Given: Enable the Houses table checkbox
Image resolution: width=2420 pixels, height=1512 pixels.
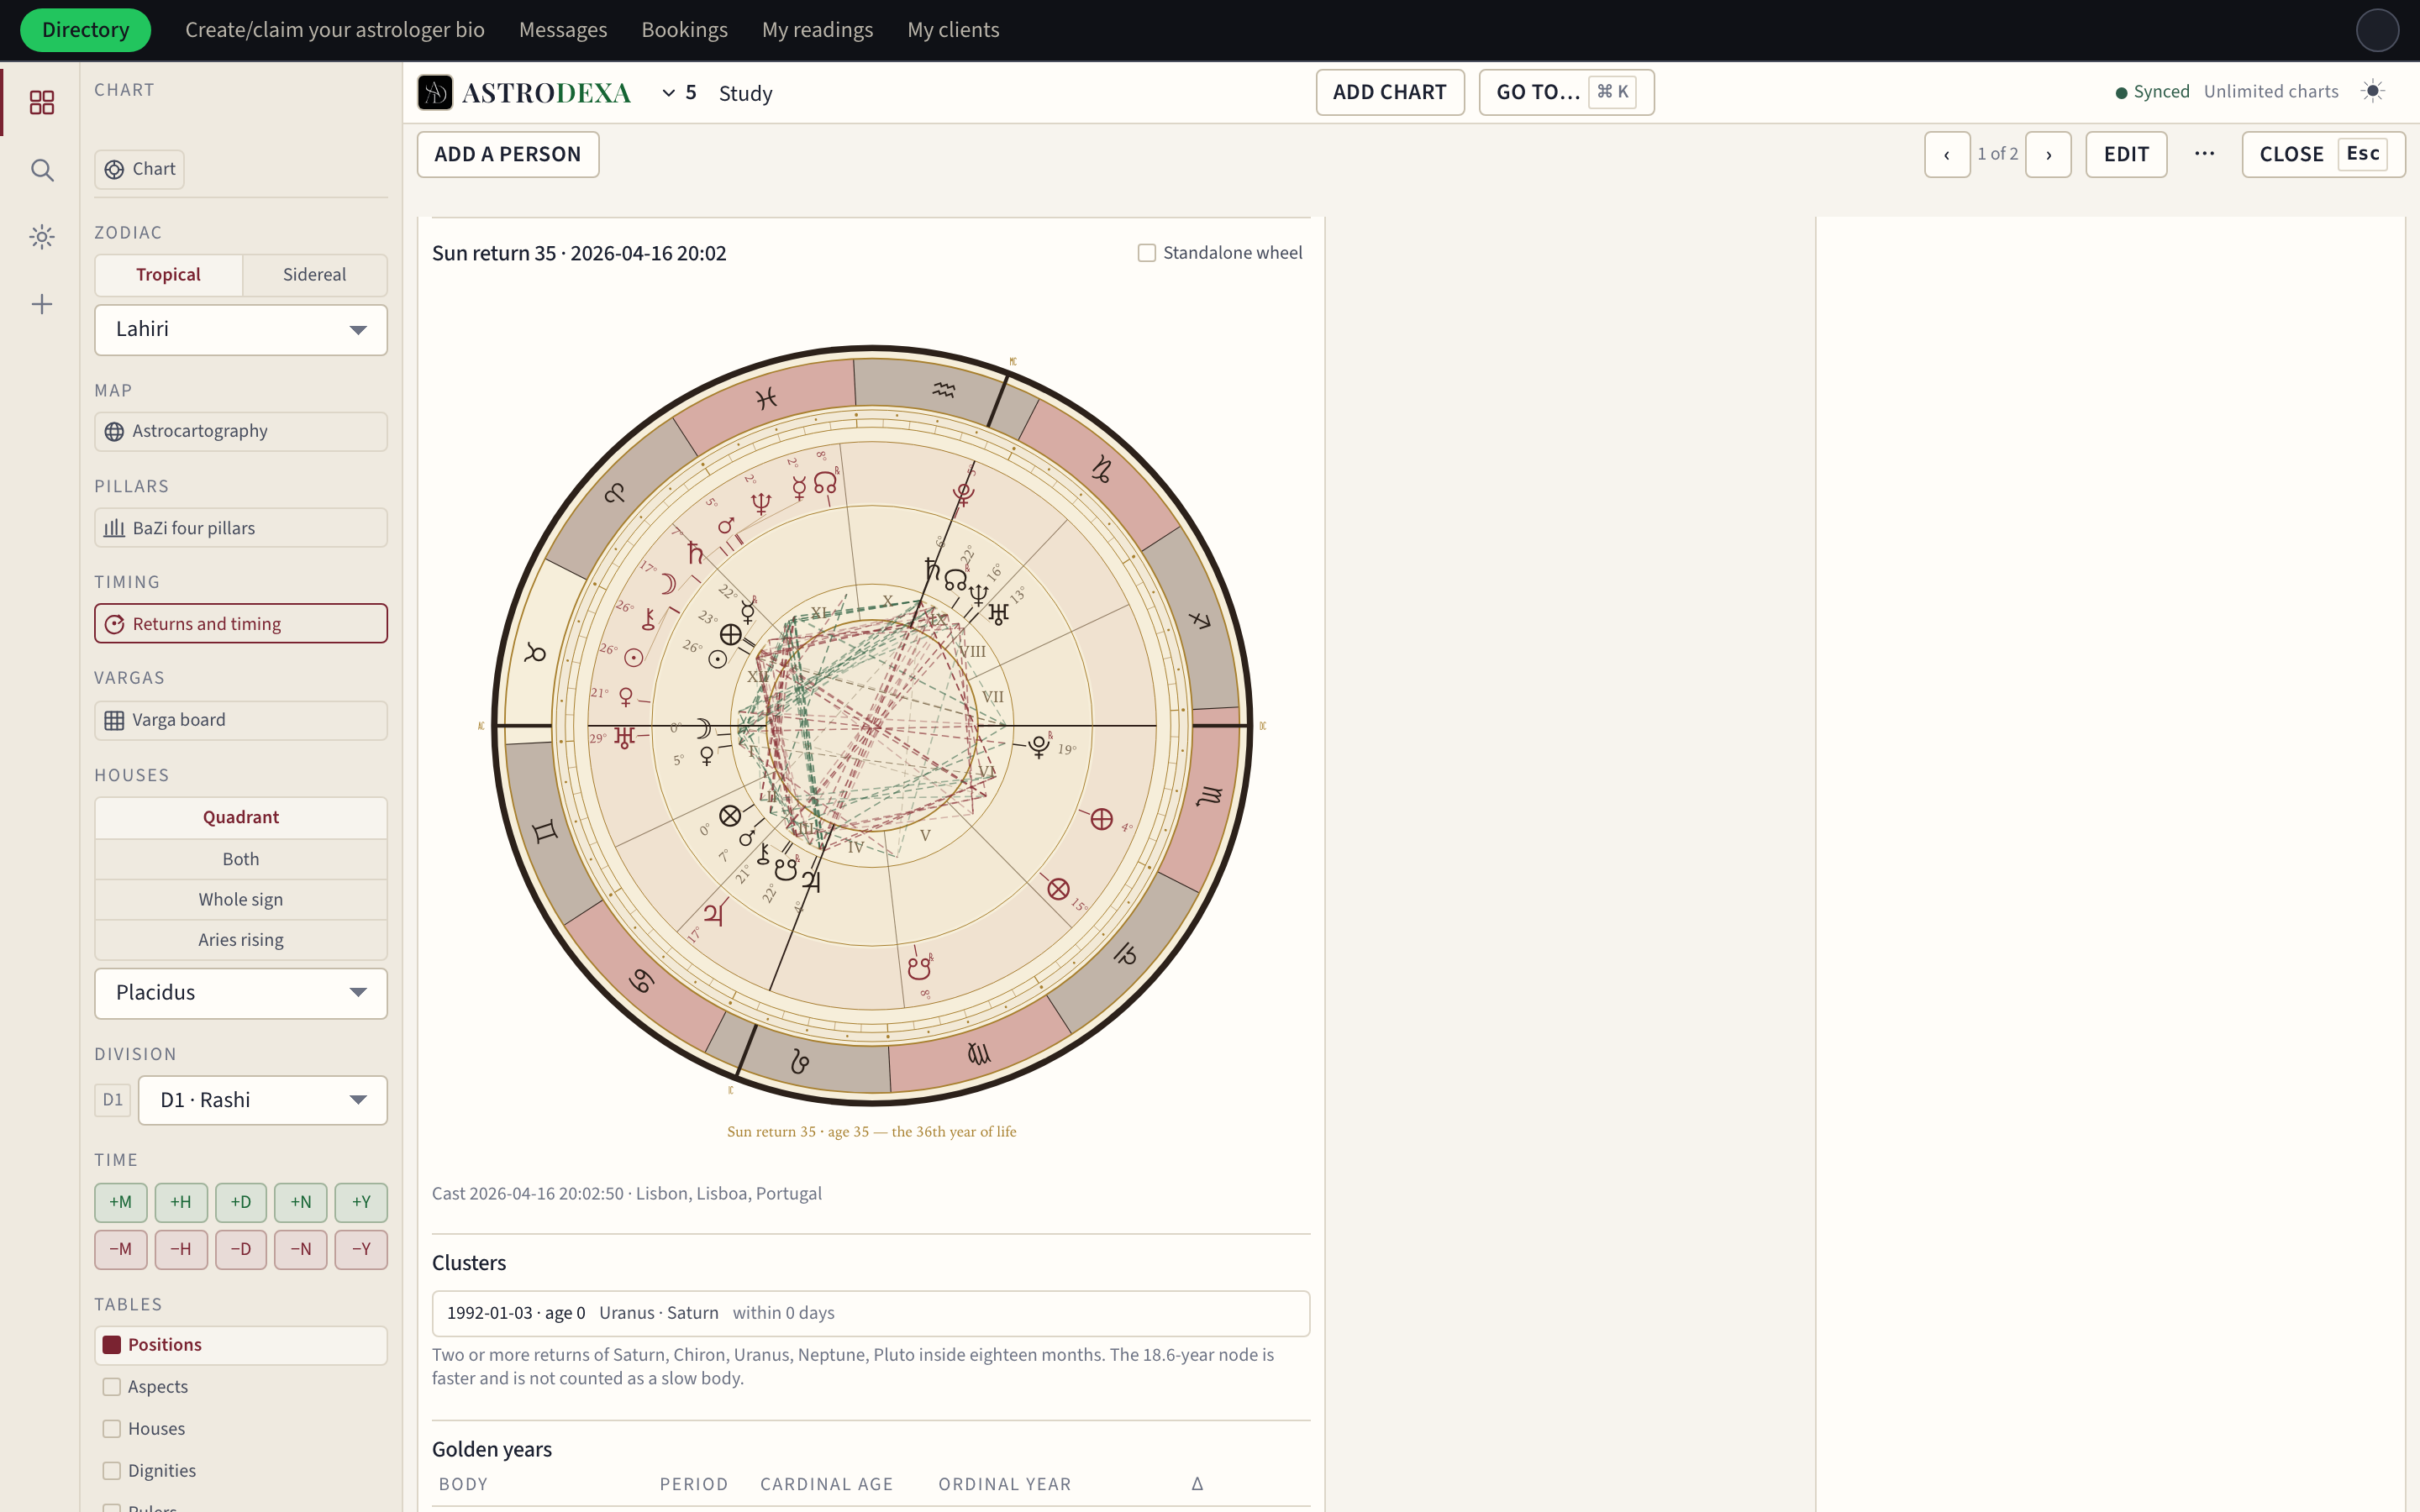Looking at the screenshot, I should (112, 1429).
